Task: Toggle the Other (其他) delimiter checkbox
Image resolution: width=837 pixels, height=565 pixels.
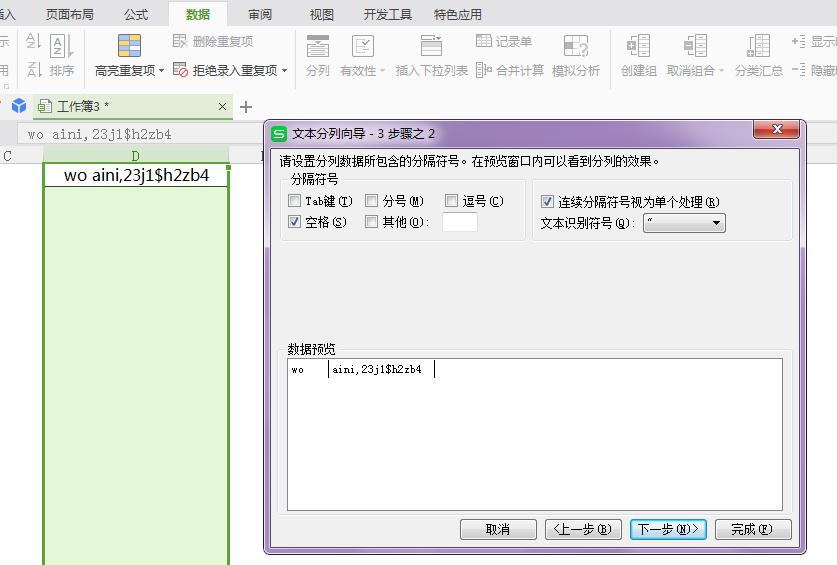Action: click(x=372, y=222)
